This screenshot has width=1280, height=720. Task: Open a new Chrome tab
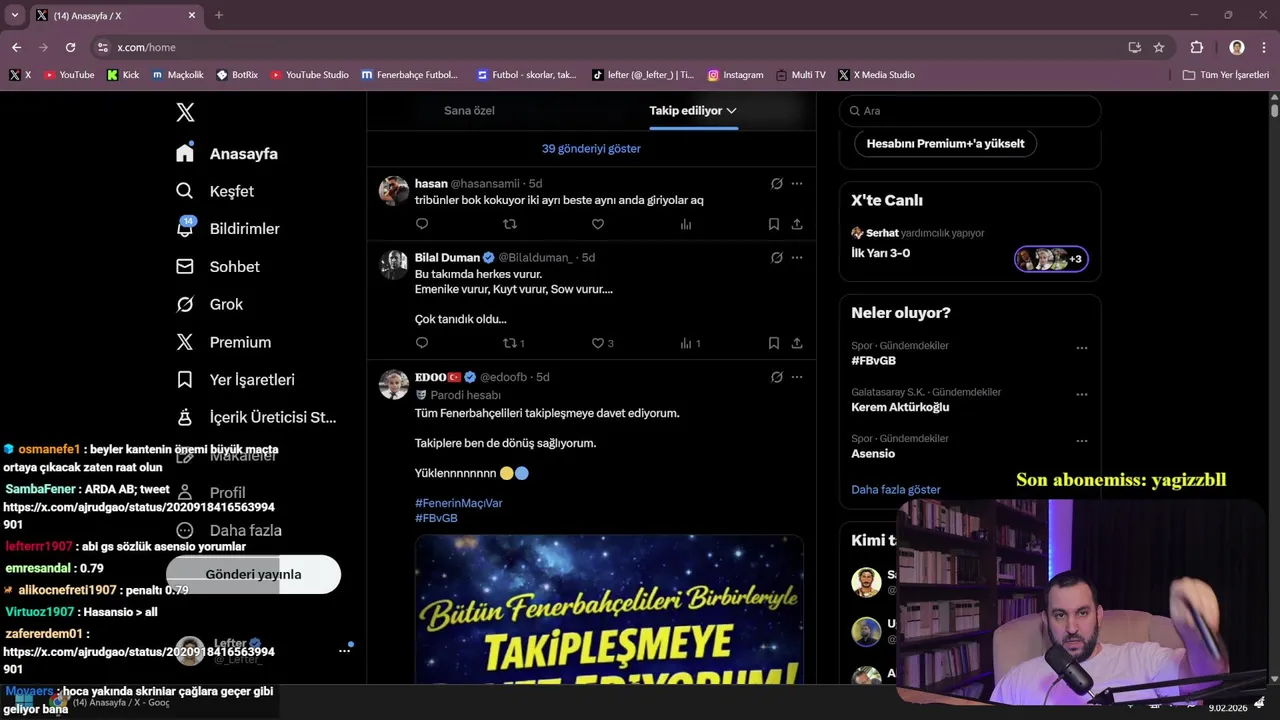pos(219,15)
